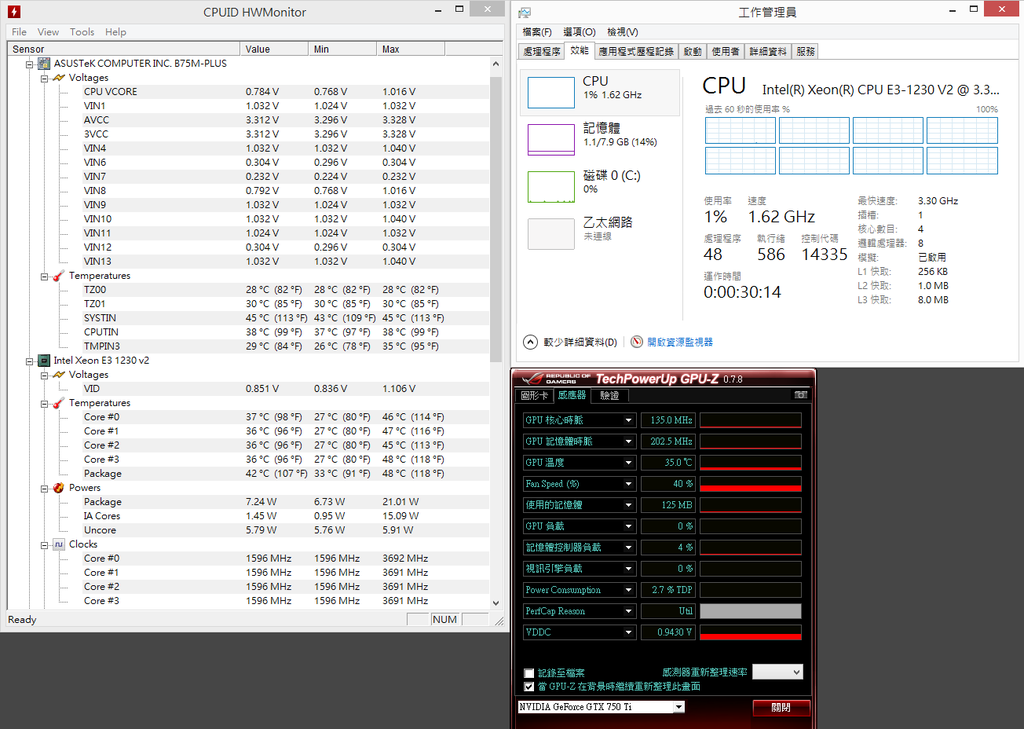Image resolution: width=1024 pixels, height=729 pixels.
Task: Click the GPU-Z screenshot camera icon
Action: pyautogui.click(x=801, y=395)
